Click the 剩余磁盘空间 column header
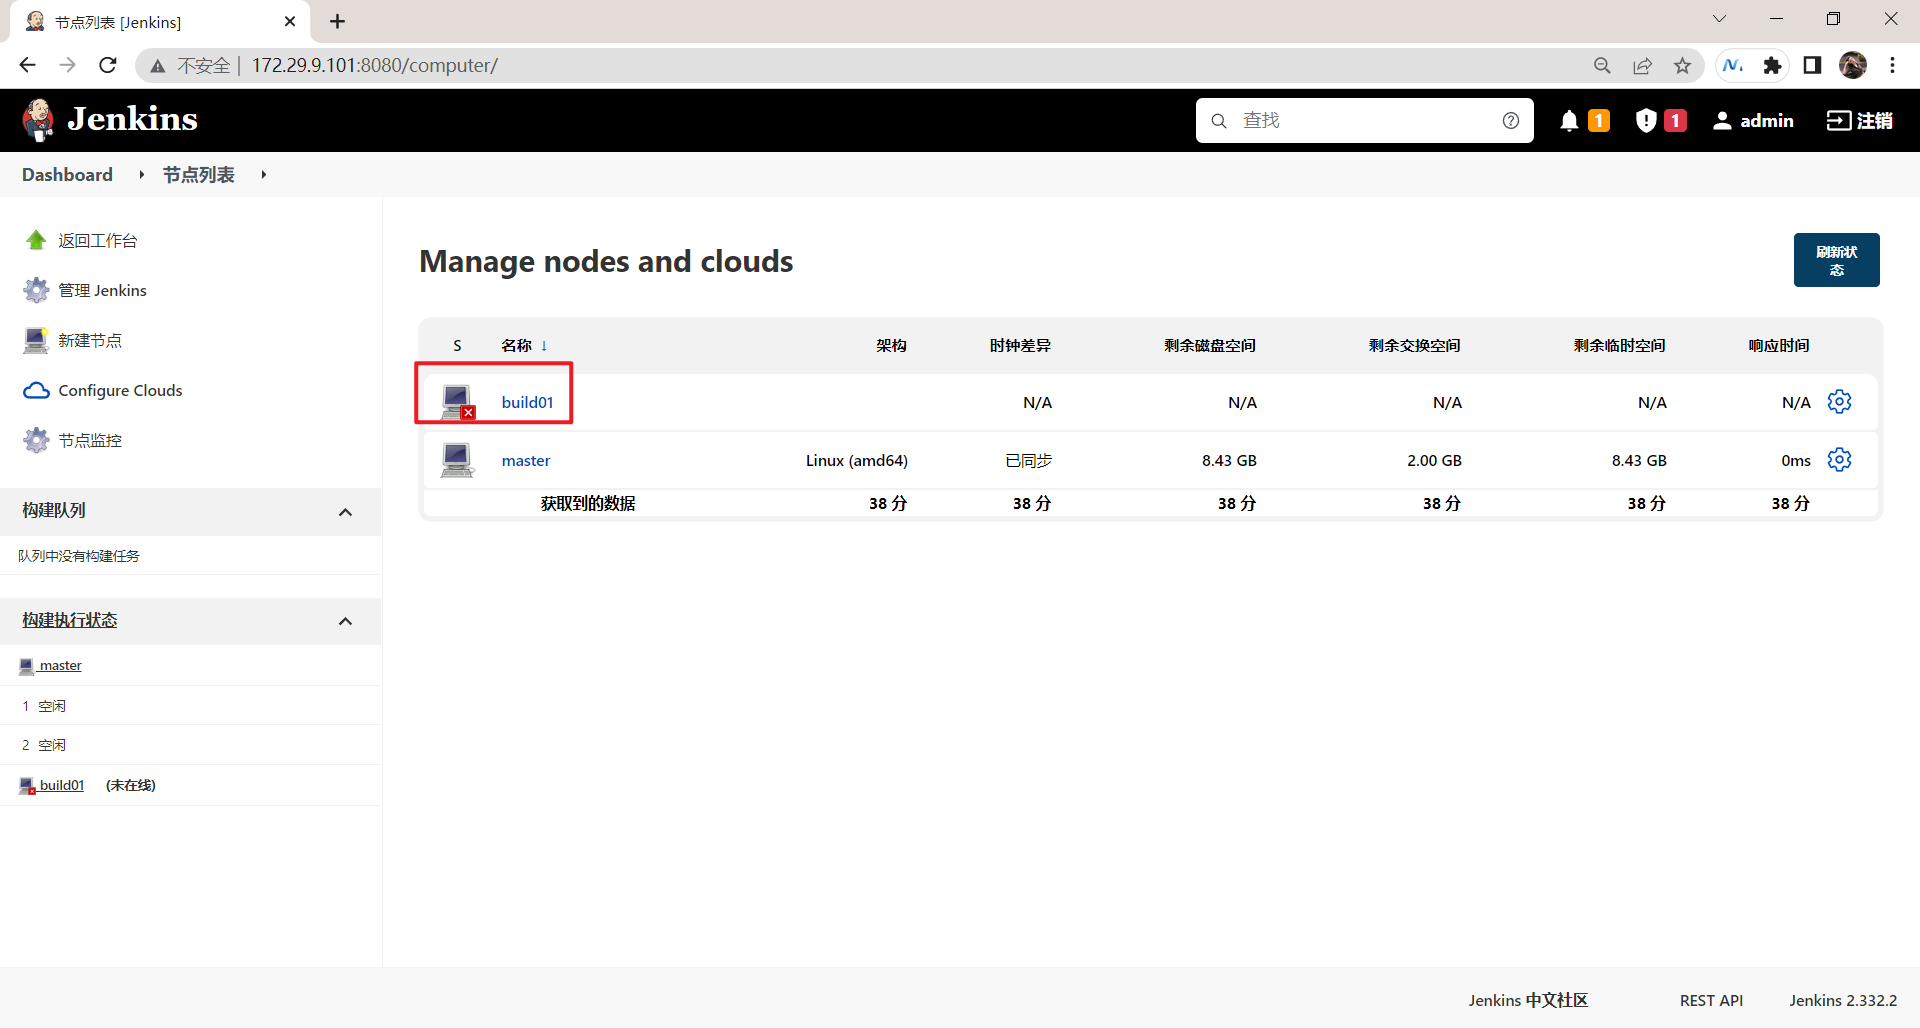Image resolution: width=1920 pixels, height=1028 pixels. point(1210,346)
